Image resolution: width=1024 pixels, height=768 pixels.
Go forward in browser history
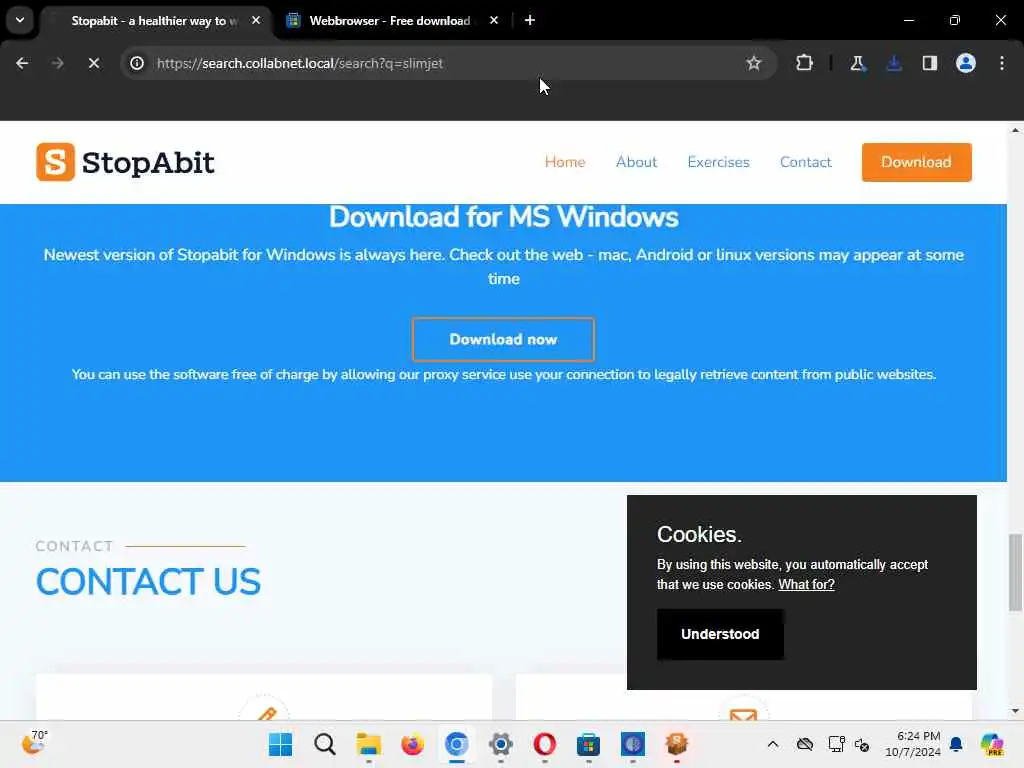click(x=57, y=63)
